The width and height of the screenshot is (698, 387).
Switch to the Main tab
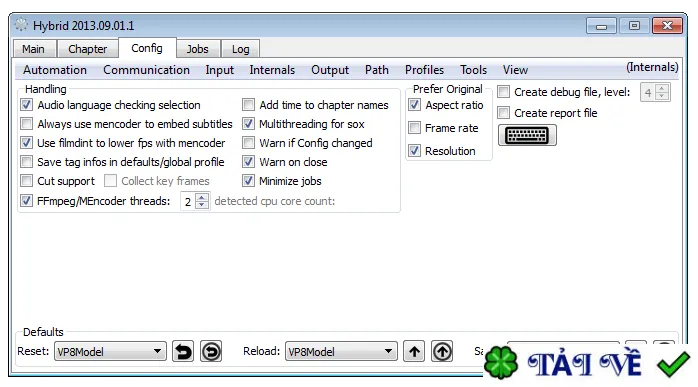pyautogui.click(x=34, y=49)
